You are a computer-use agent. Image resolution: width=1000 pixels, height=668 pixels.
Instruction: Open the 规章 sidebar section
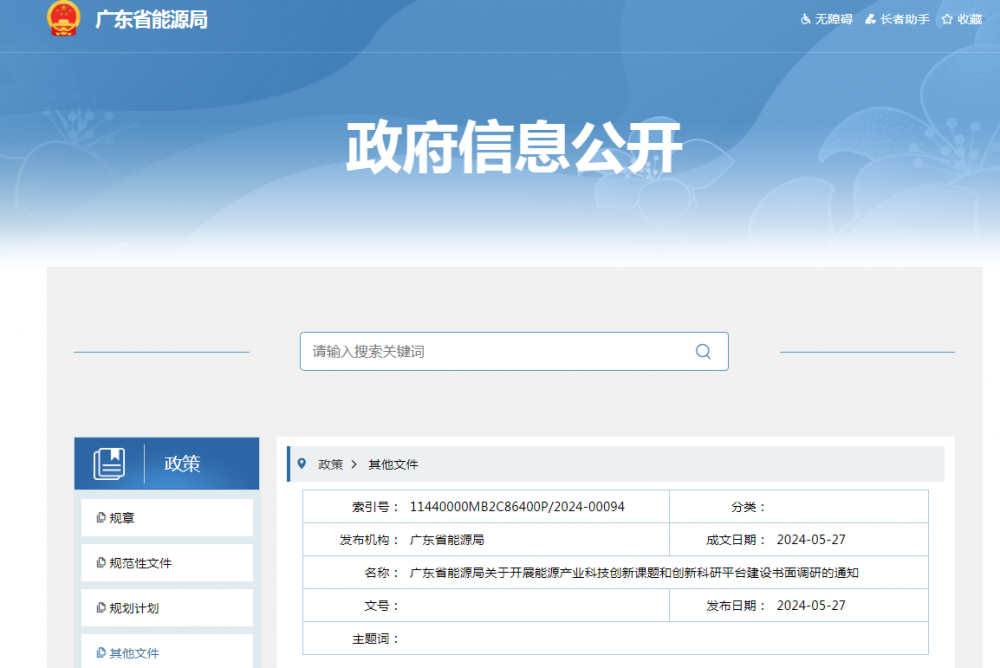coord(120,517)
